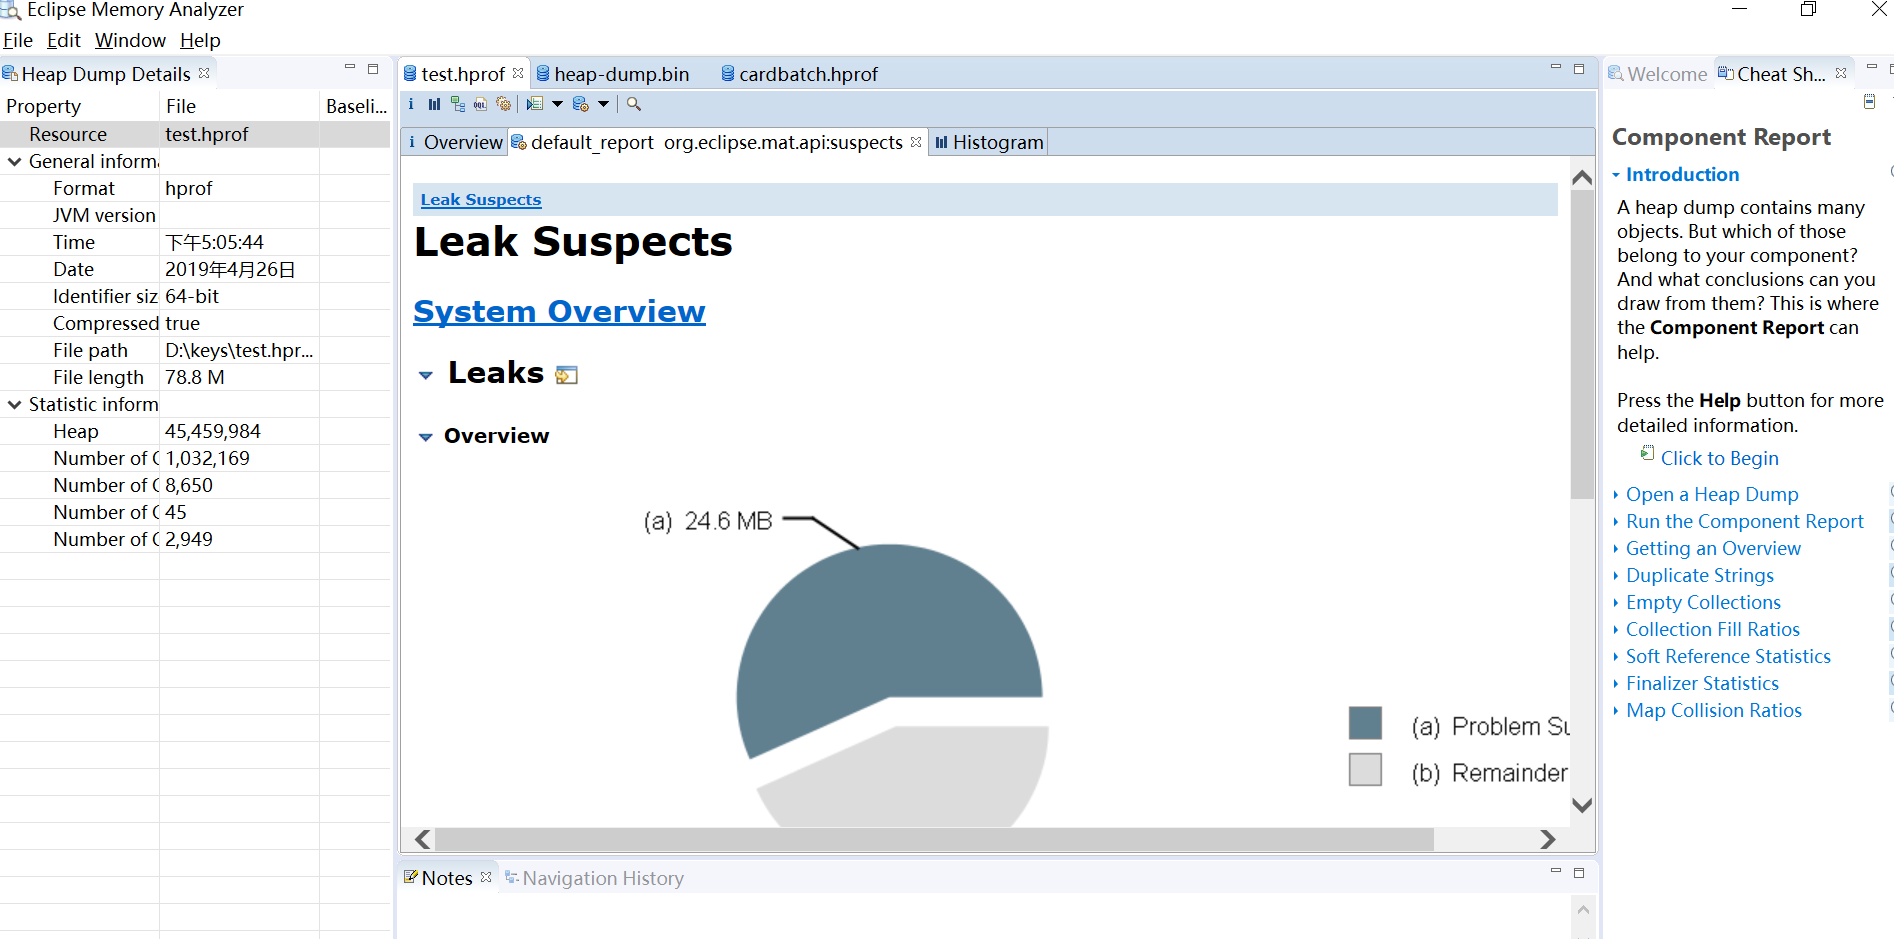Collapse all cheat sheet items icon
The height and width of the screenshot is (939, 1894).
1869,102
